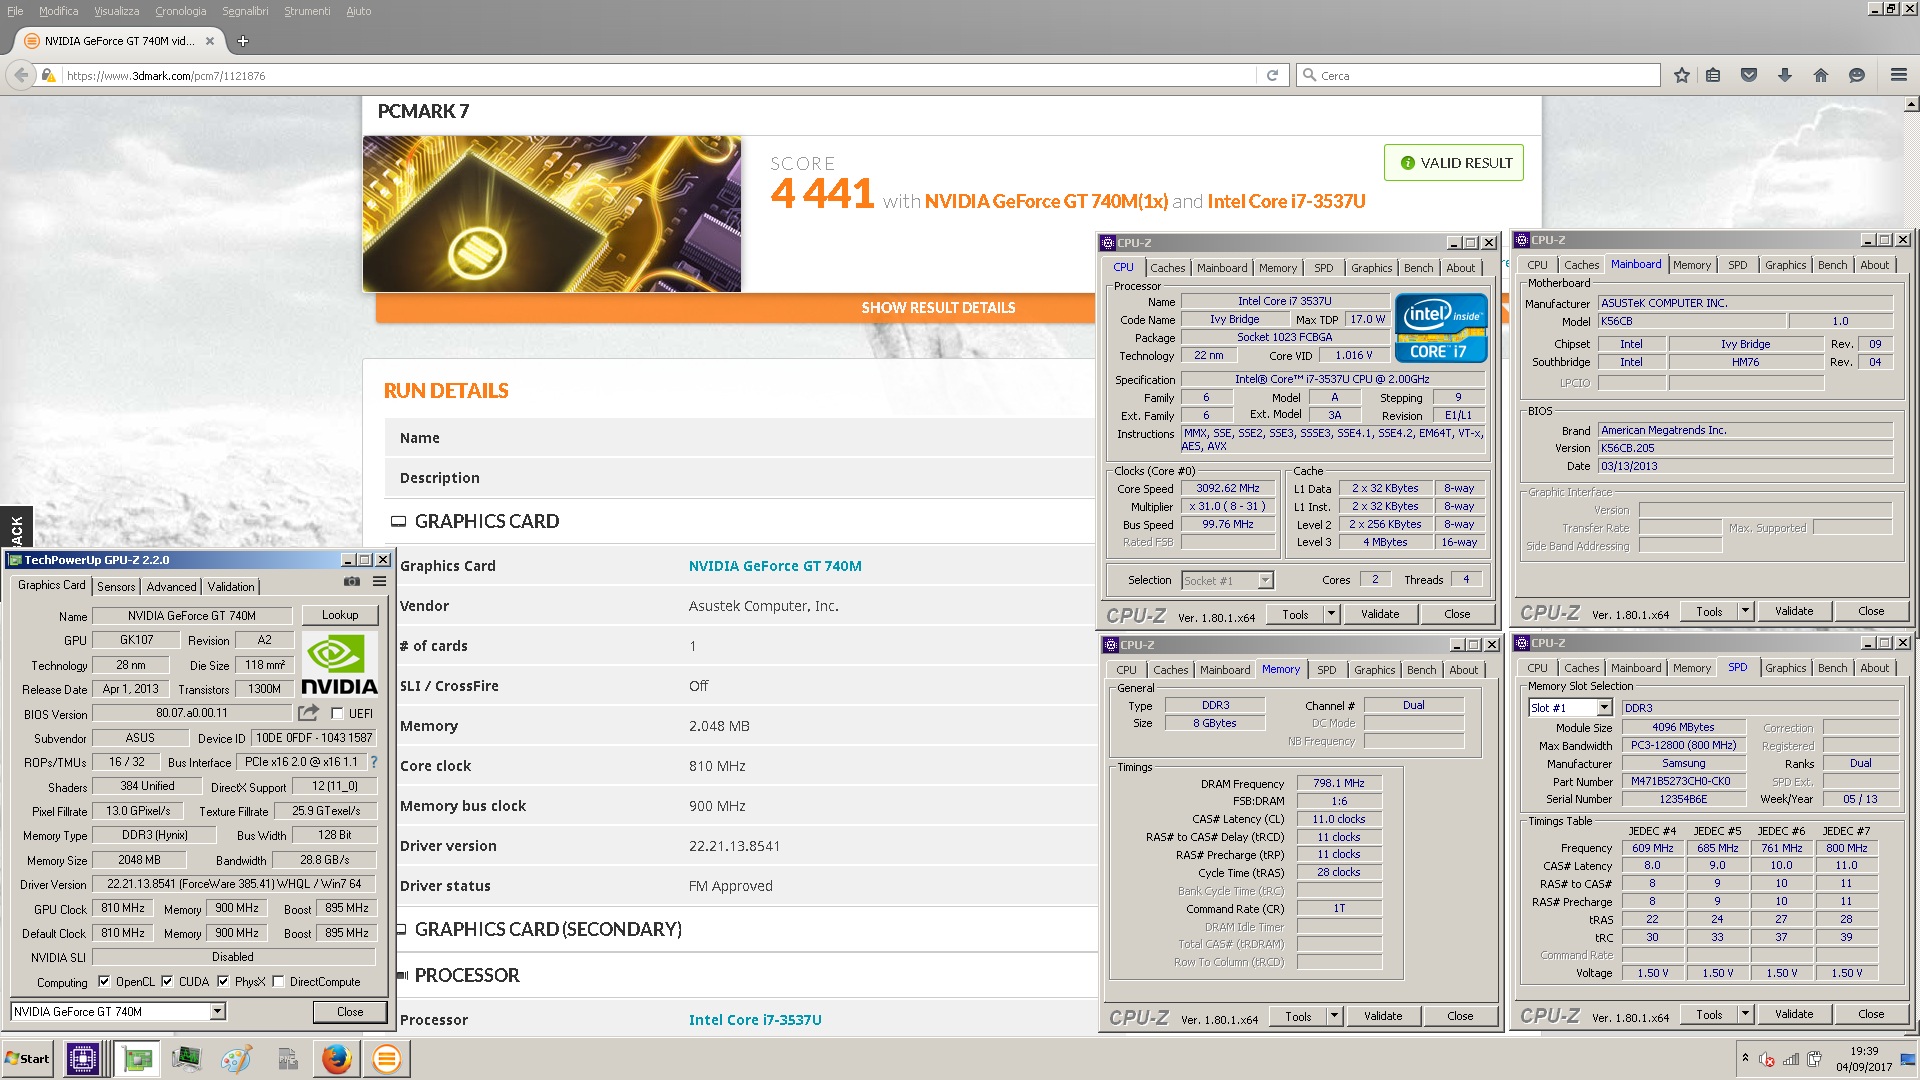Click the Bus Interface question mark help icon
The image size is (1920, 1080).
click(x=374, y=762)
